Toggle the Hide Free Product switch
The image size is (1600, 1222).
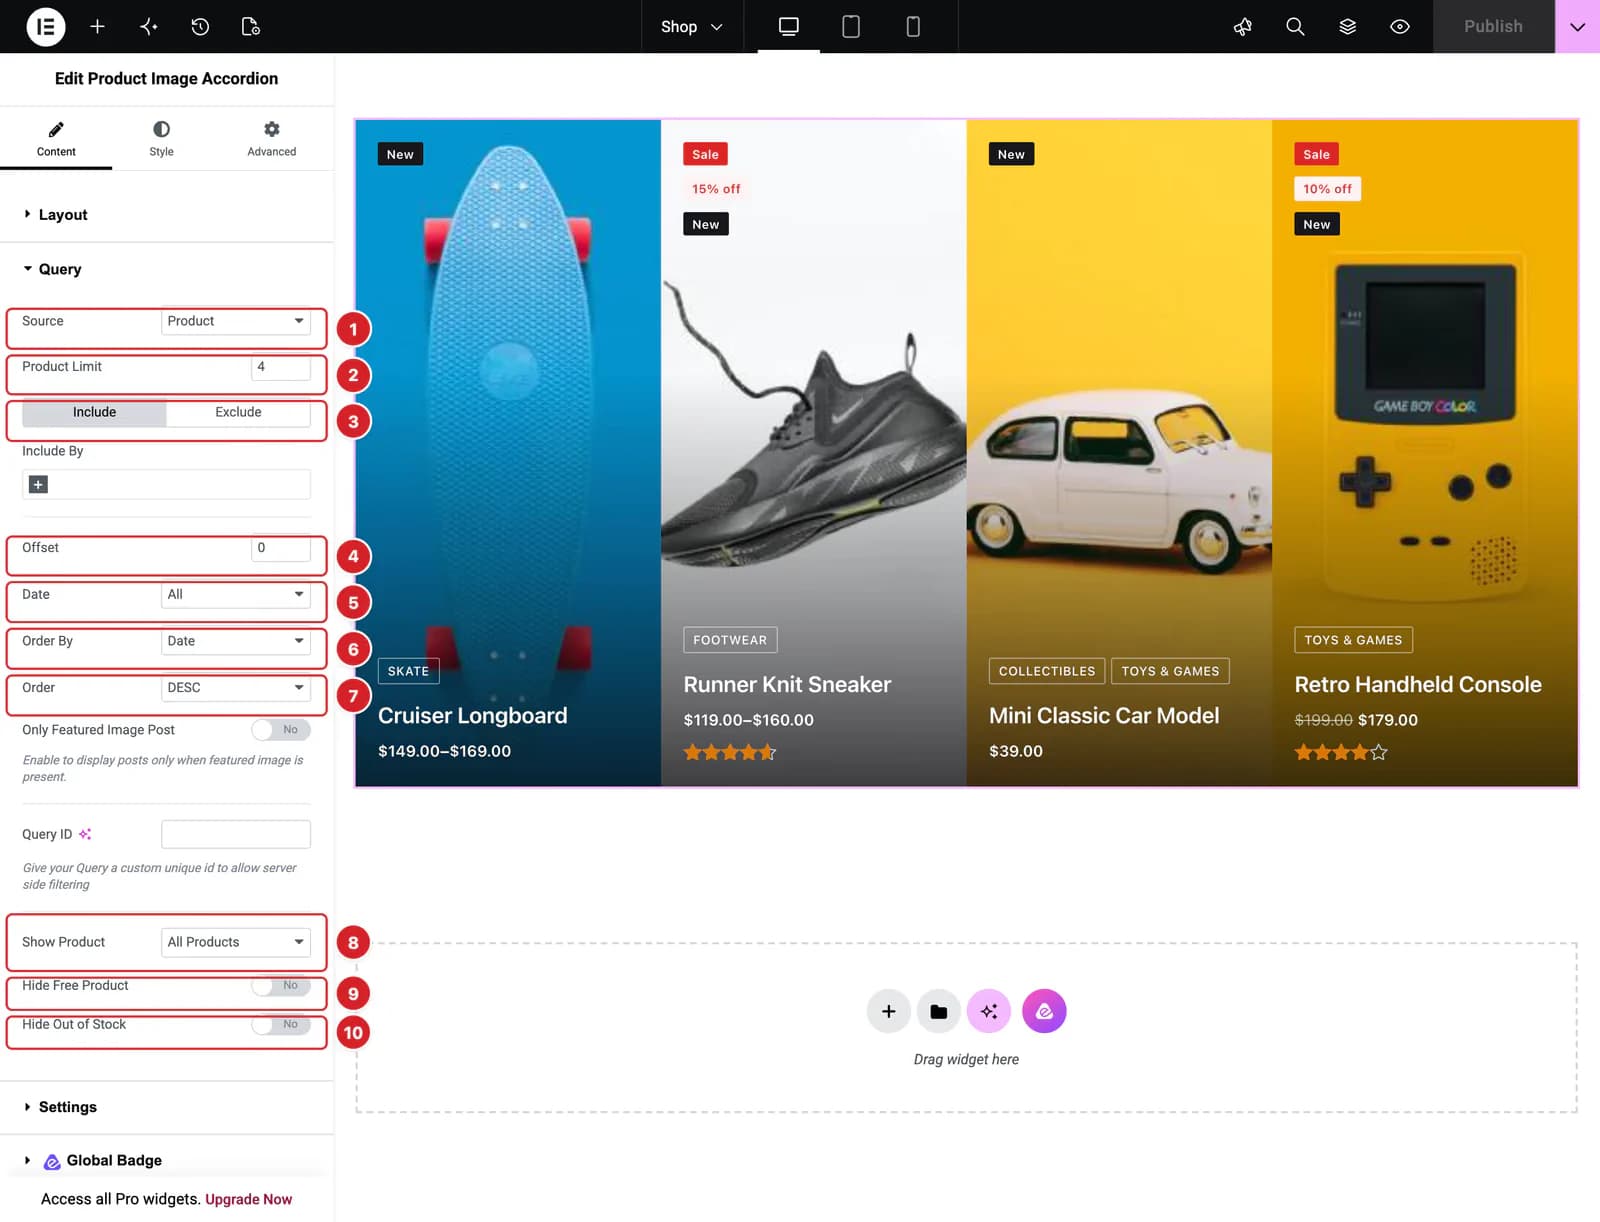(x=281, y=986)
